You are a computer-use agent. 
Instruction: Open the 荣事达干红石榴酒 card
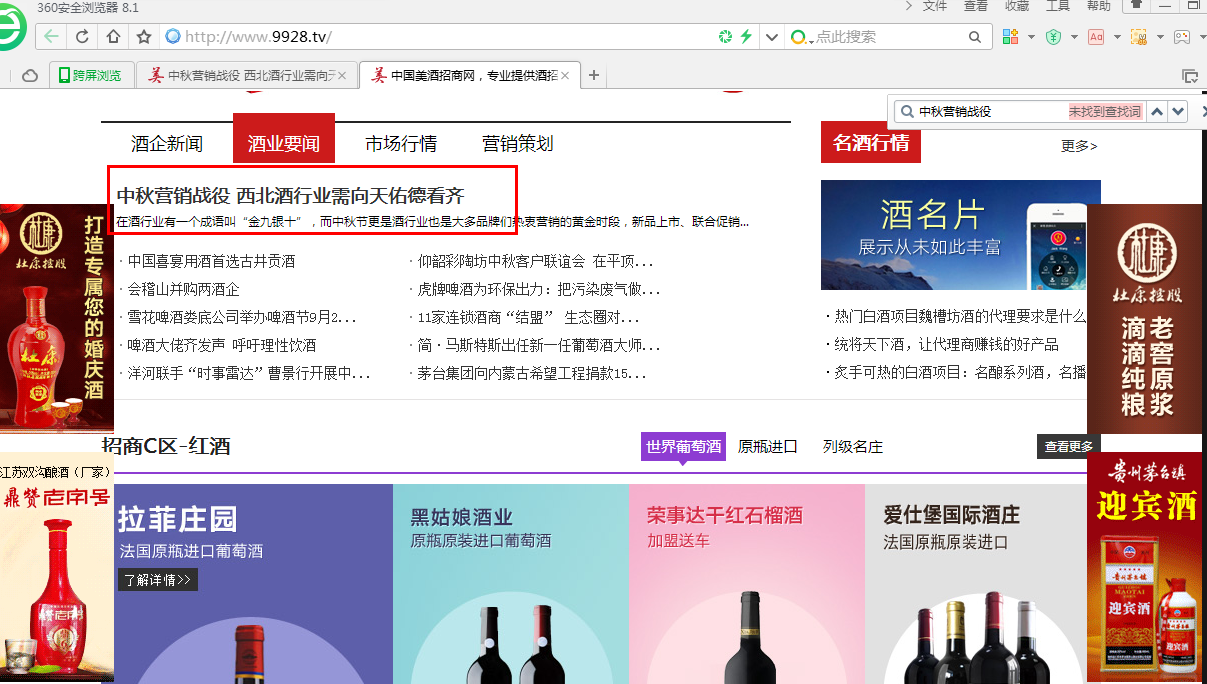pyautogui.click(x=747, y=584)
